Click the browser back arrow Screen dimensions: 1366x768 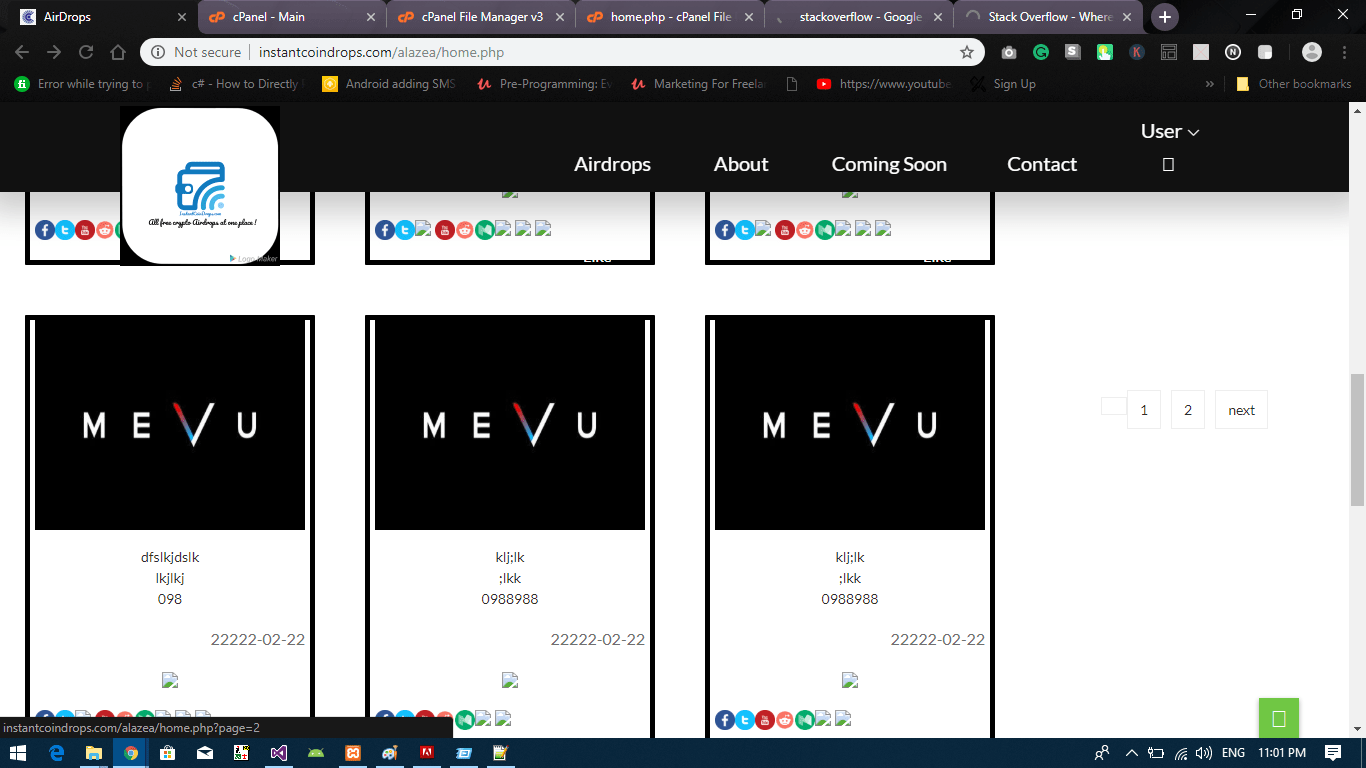click(22, 52)
